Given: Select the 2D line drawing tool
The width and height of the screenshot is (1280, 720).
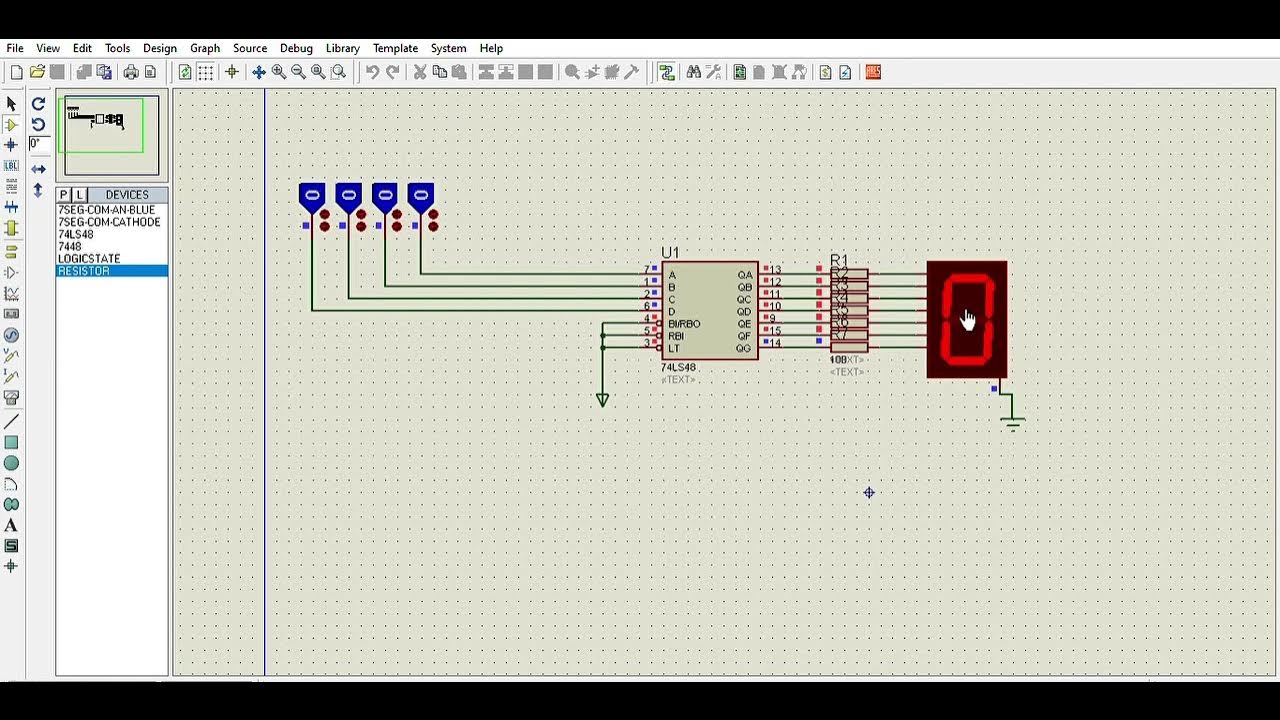Looking at the screenshot, I should point(11,422).
